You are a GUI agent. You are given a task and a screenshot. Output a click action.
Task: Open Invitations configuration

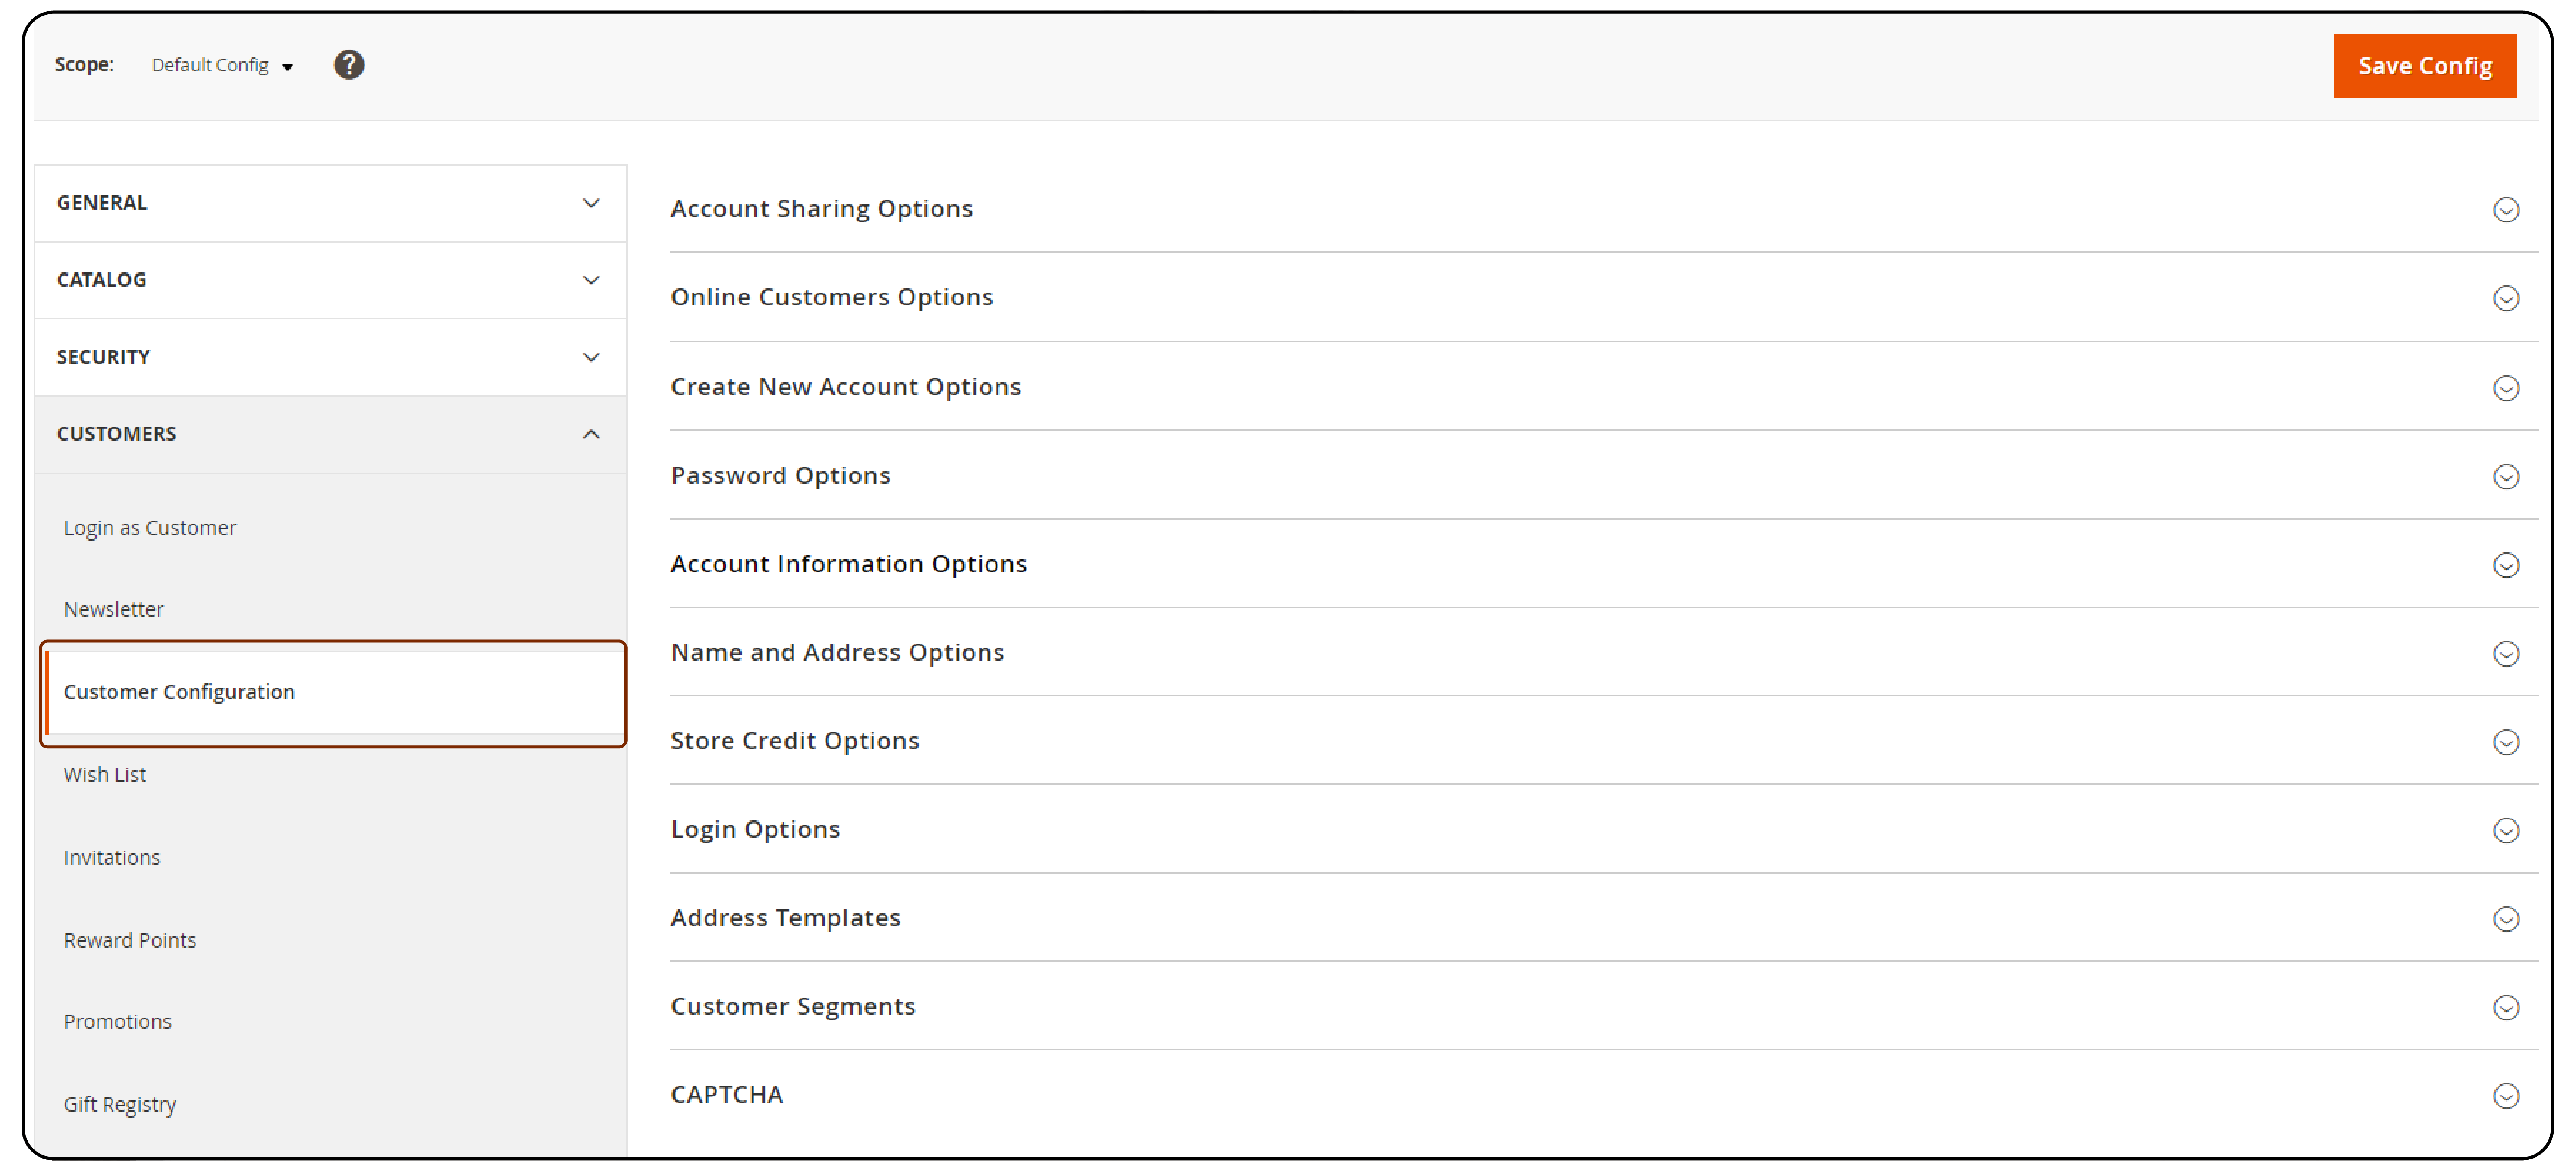coord(111,857)
